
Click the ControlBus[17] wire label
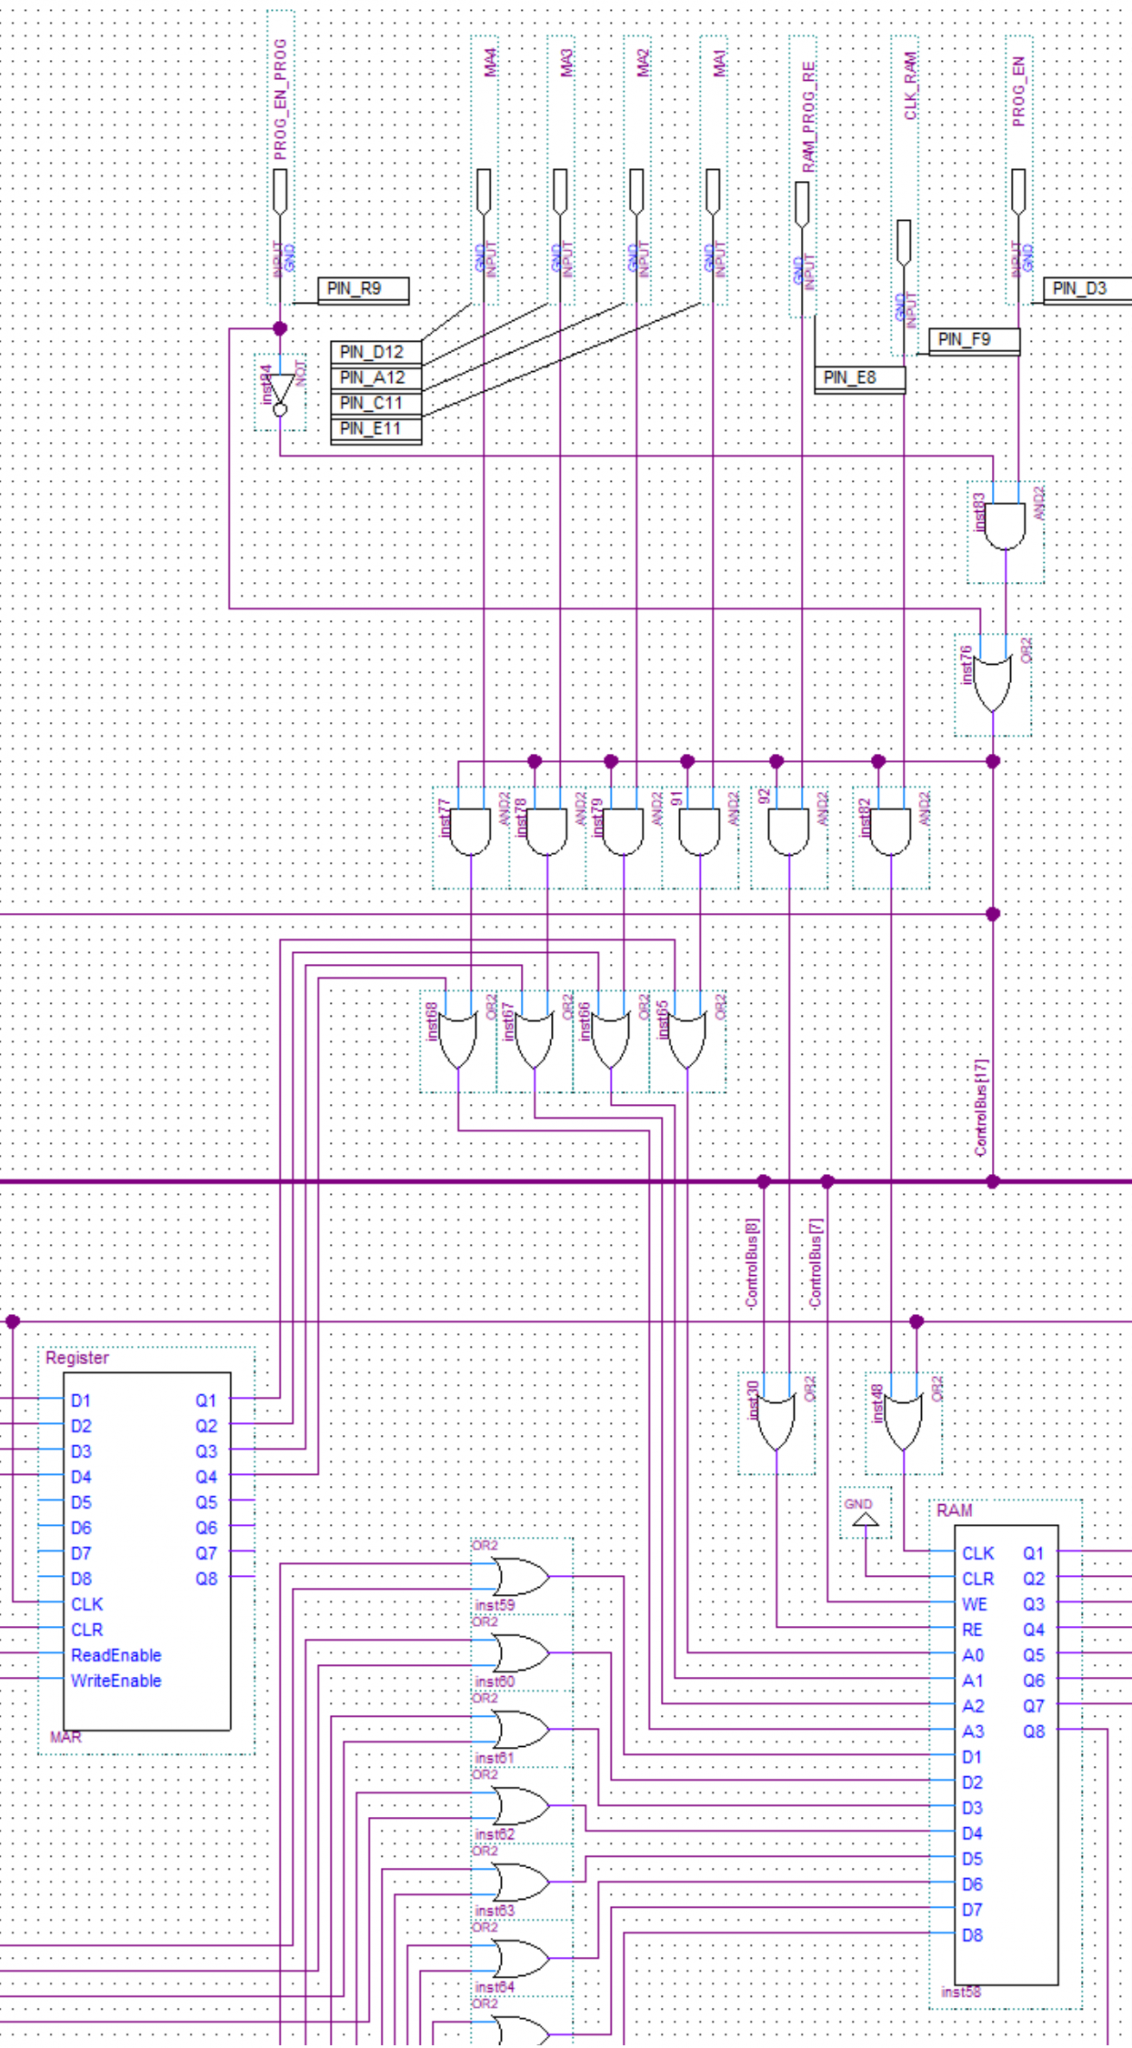coord(980,1107)
